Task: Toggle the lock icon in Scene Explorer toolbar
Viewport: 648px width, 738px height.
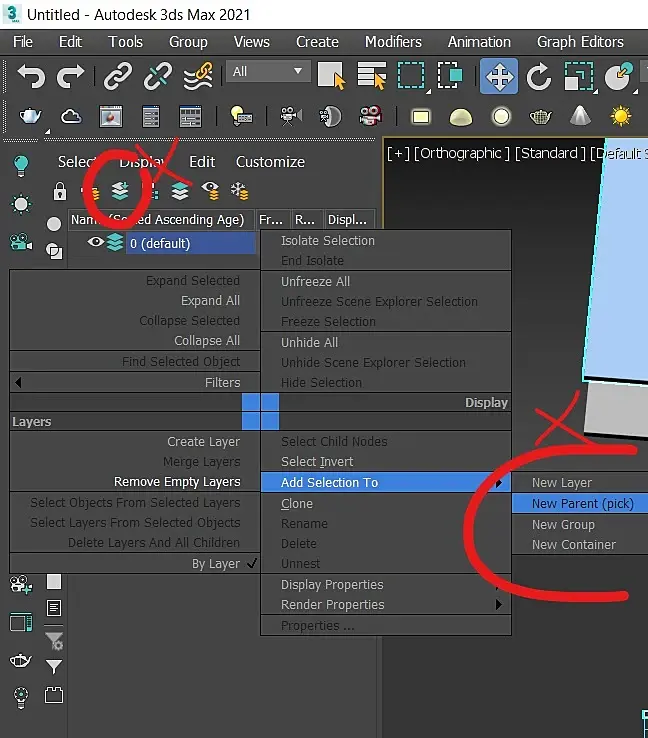Action: tap(60, 190)
